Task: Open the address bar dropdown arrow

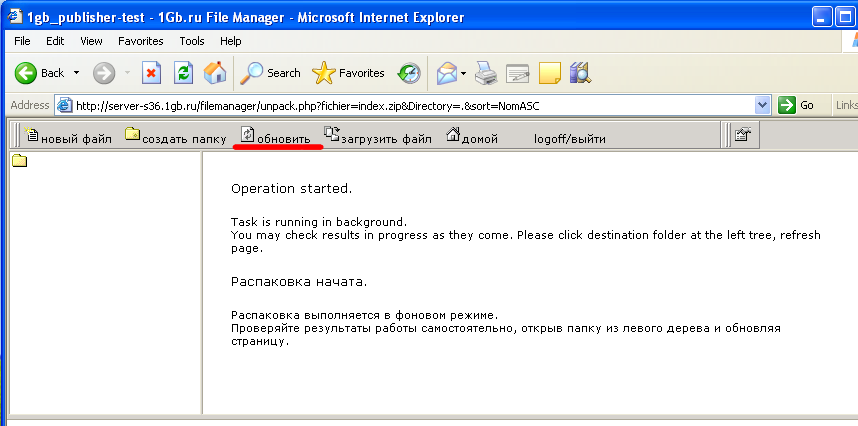Action: pos(763,105)
